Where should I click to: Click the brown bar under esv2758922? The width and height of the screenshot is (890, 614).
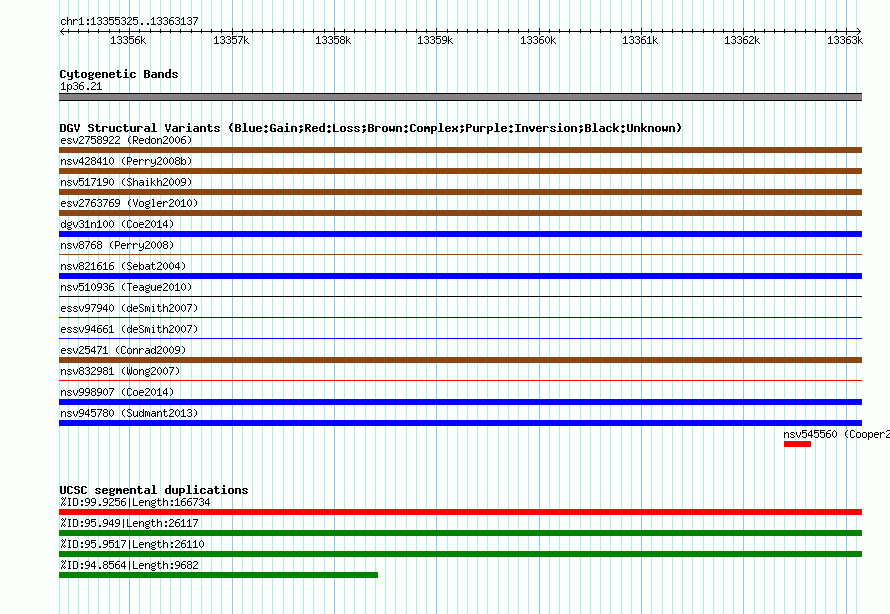point(460,150)
